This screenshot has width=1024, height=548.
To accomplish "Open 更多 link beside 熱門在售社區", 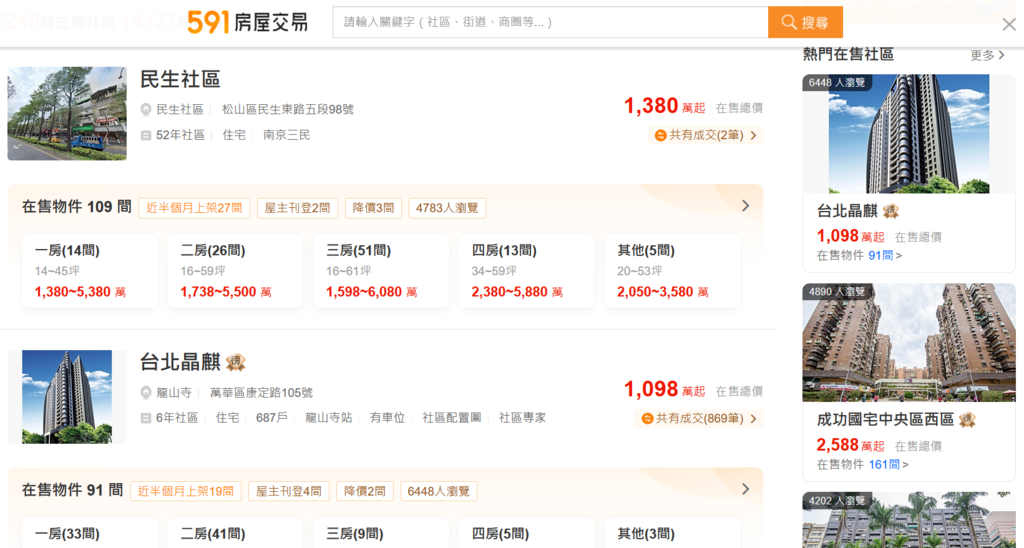I will point(987,56).
